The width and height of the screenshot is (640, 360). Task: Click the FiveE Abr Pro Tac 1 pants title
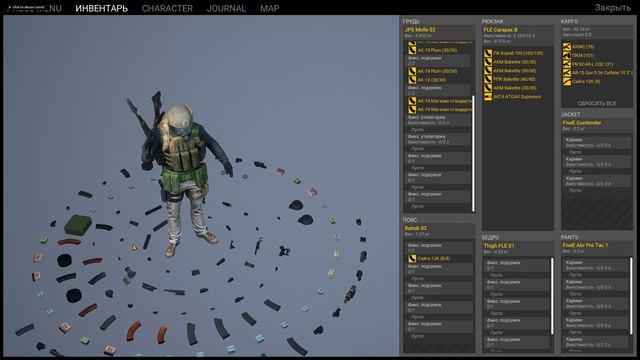pyautogui.click(x=585, y=245)
